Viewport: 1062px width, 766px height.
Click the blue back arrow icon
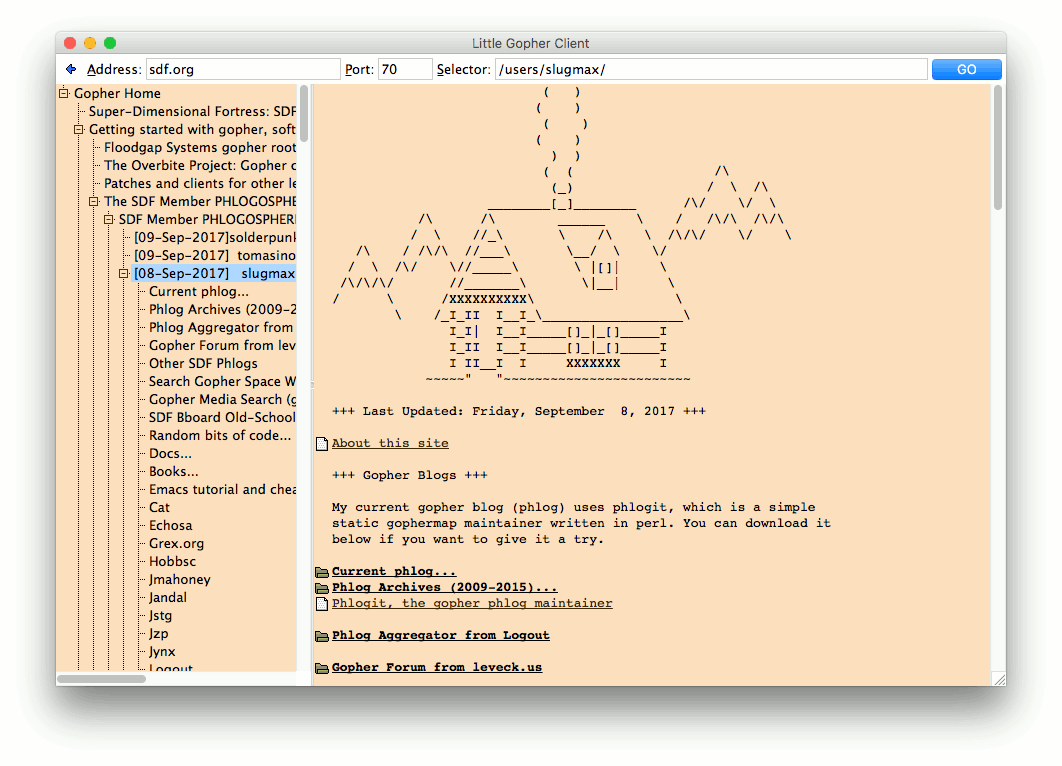tap(70, 70)
